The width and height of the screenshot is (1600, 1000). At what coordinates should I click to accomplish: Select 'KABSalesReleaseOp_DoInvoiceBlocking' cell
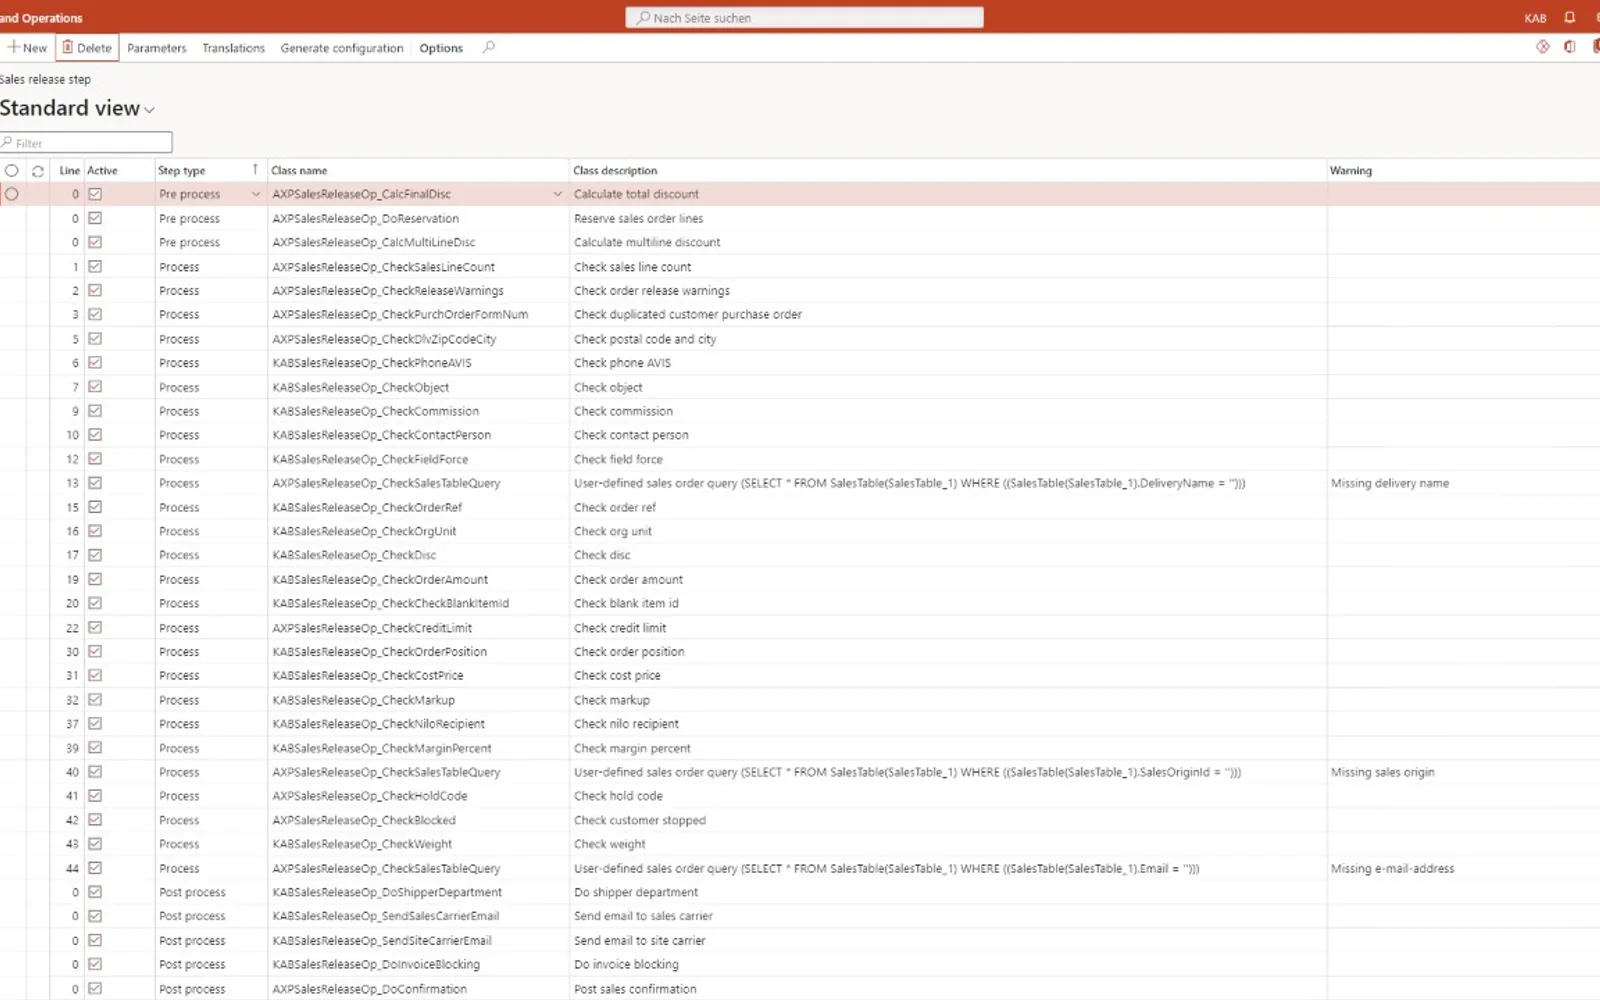click(x=376, y=965)
